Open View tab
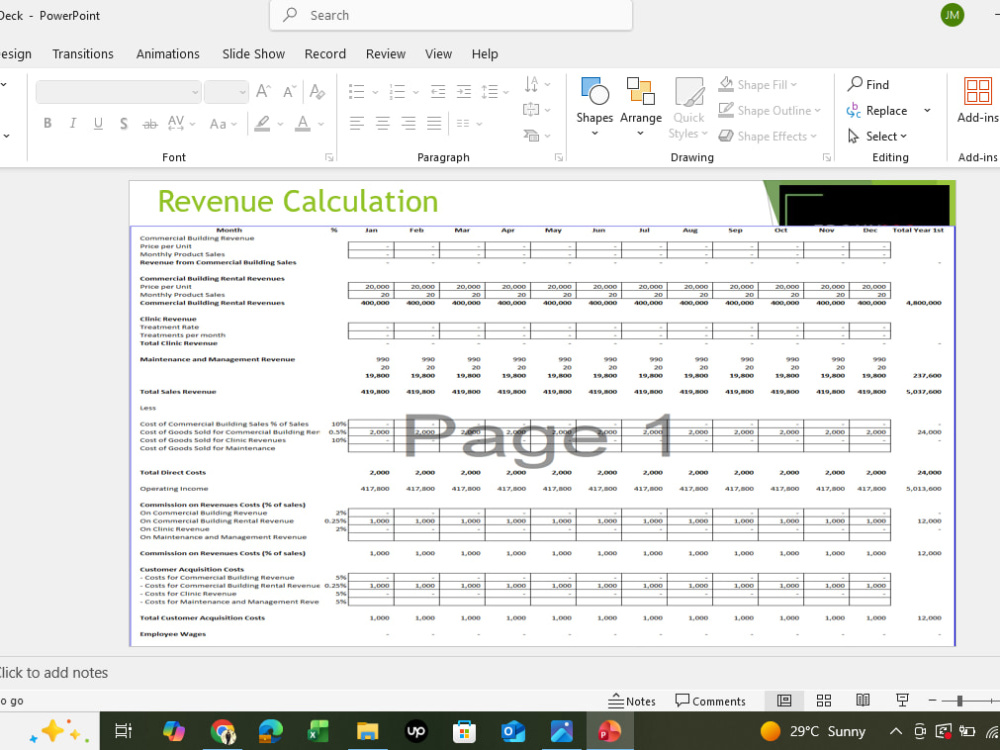This screenshot has width=1000, height=750. pyautogui.click(x=439, y=54)
